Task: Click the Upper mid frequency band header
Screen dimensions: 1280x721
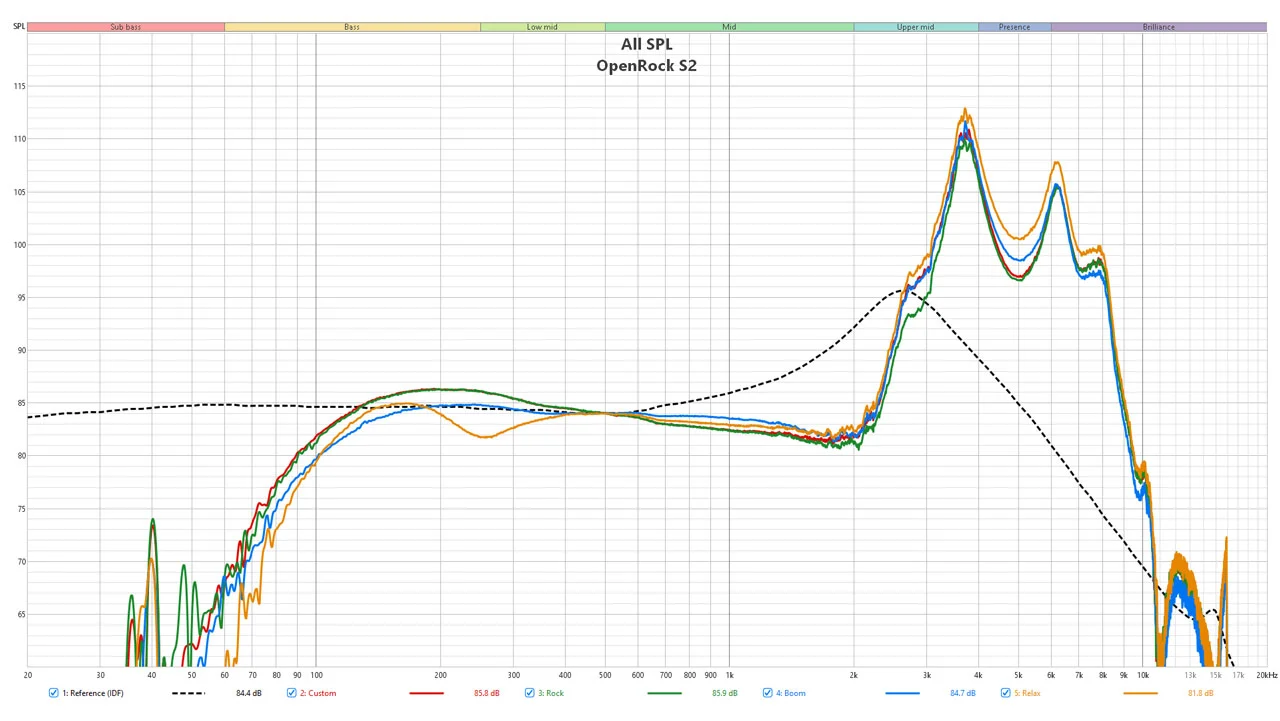Action: click(x=916, y=27)
